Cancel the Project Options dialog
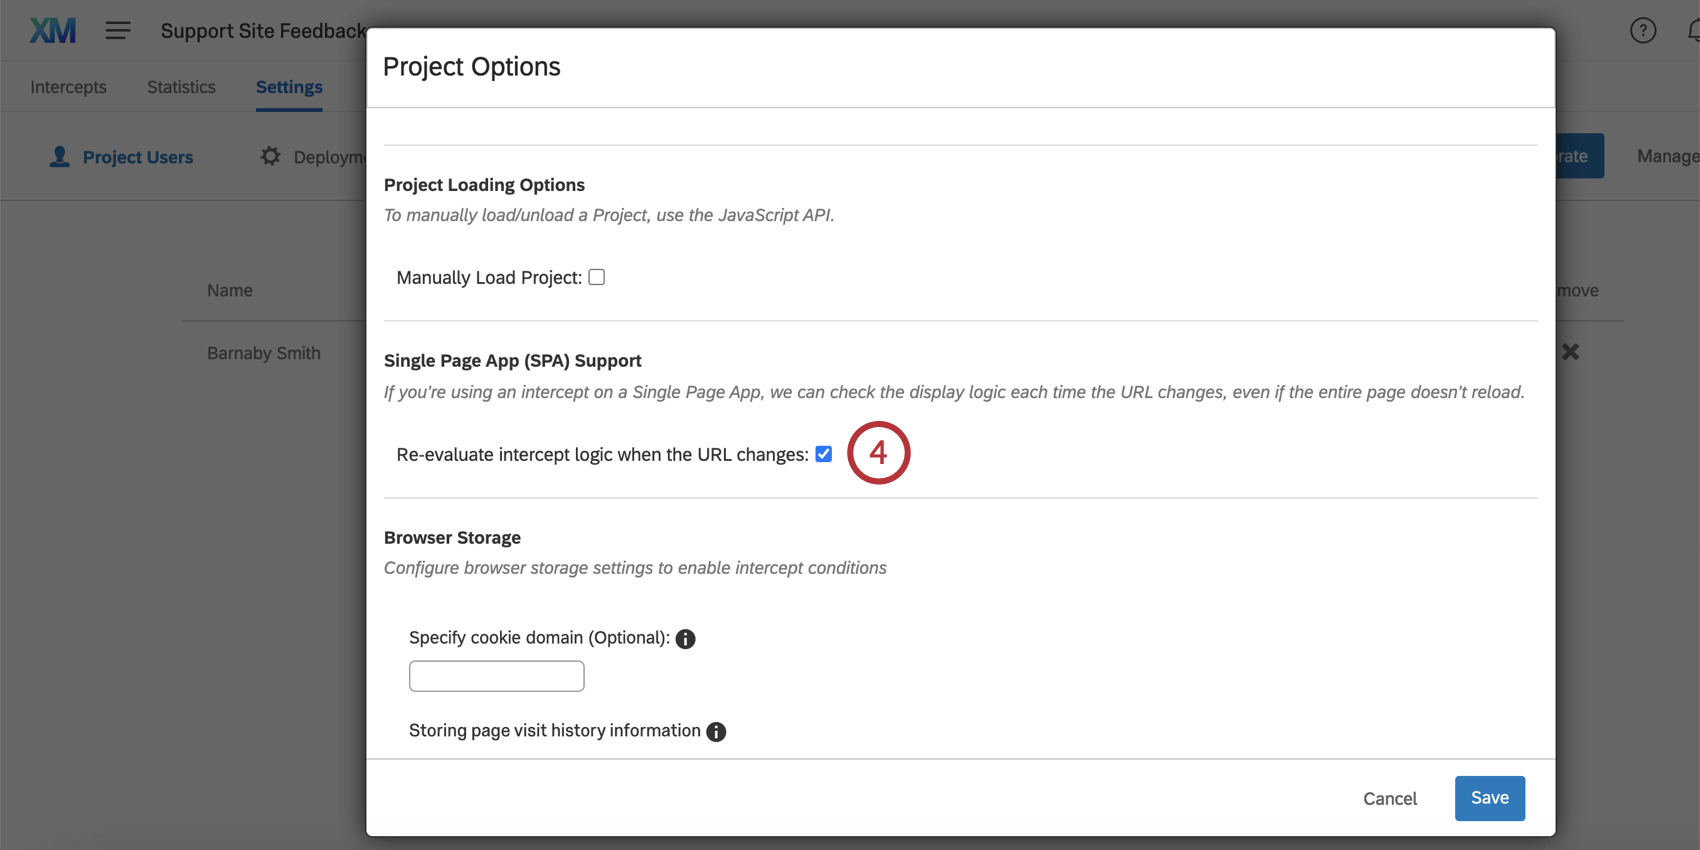 (x=1390, y=799)
